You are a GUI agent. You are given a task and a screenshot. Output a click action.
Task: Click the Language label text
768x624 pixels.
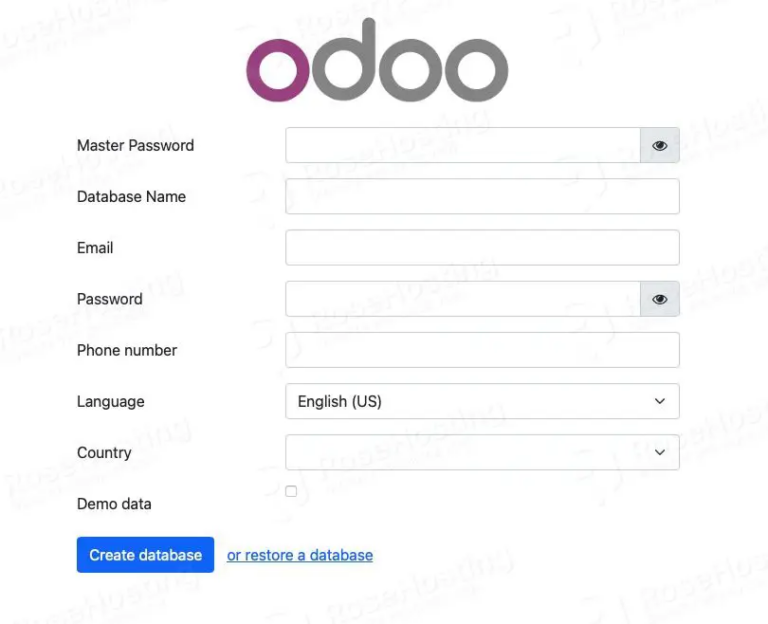point(111,402)
